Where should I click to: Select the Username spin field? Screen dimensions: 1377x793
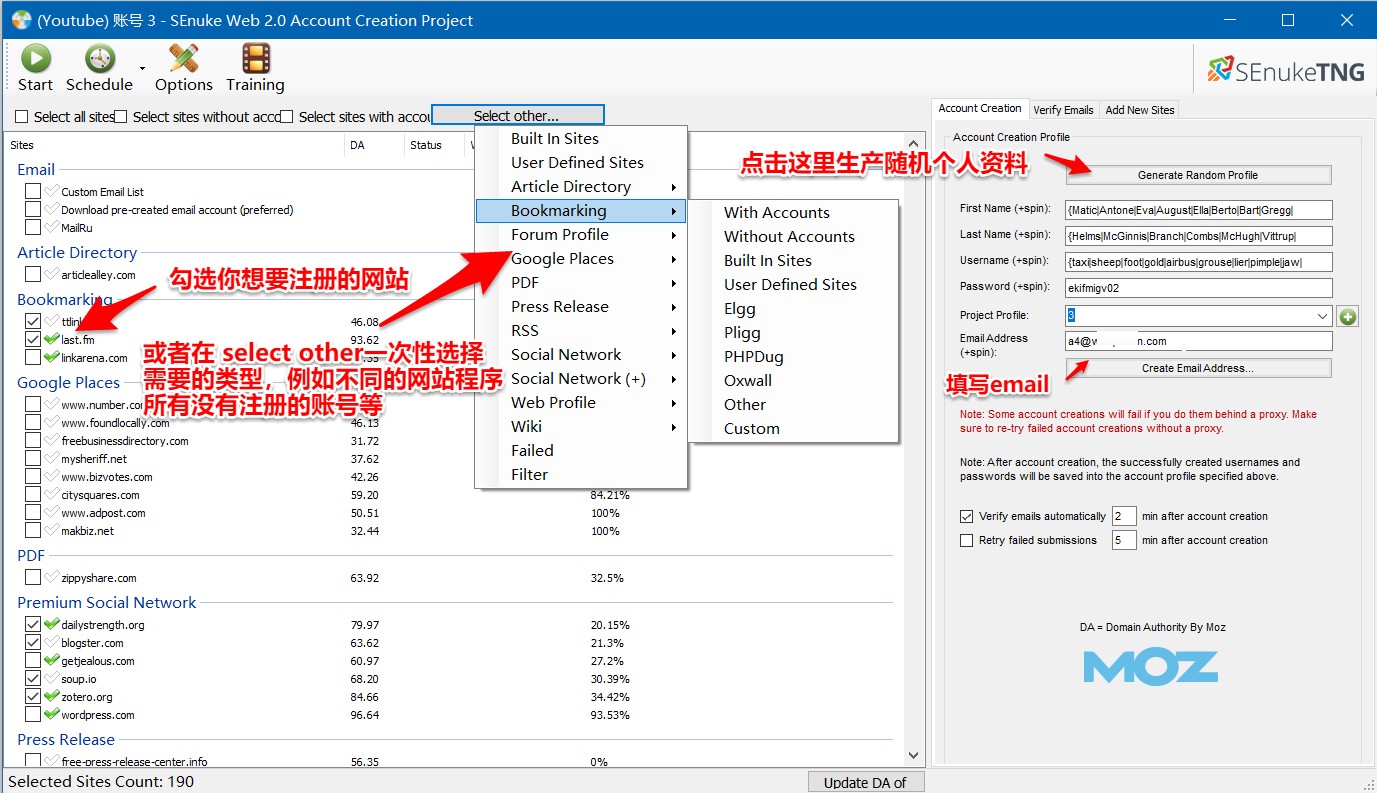point(1198,262)
